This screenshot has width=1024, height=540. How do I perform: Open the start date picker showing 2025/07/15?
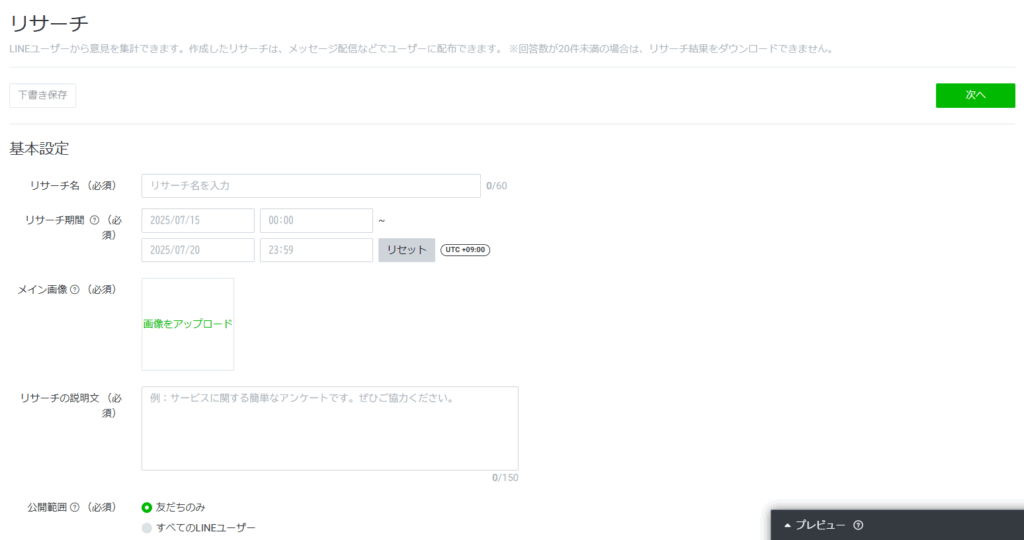click(198, 220)
